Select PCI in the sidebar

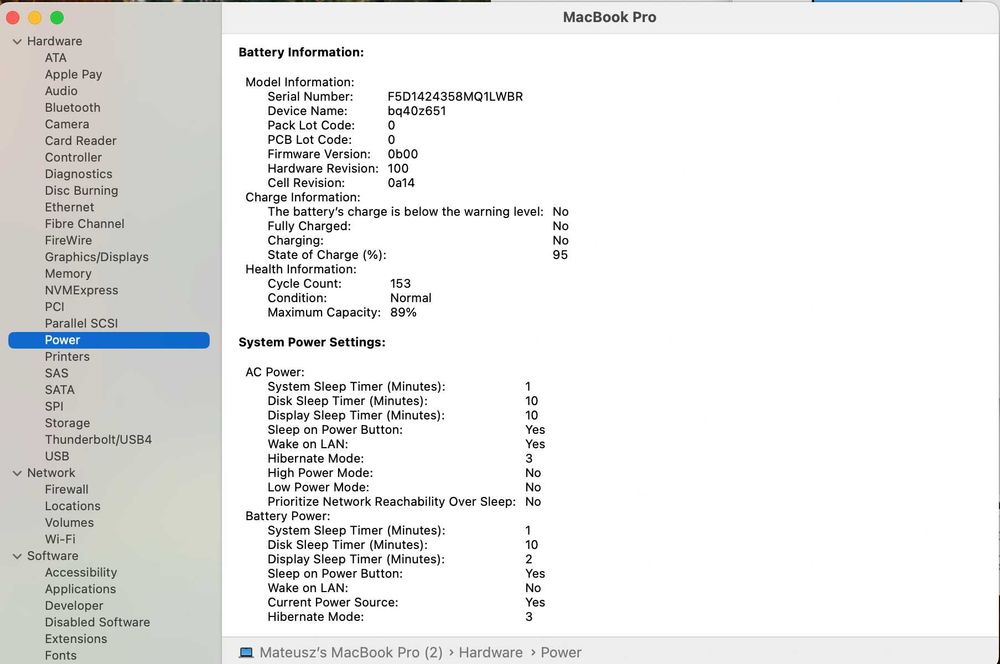[55, 307]
